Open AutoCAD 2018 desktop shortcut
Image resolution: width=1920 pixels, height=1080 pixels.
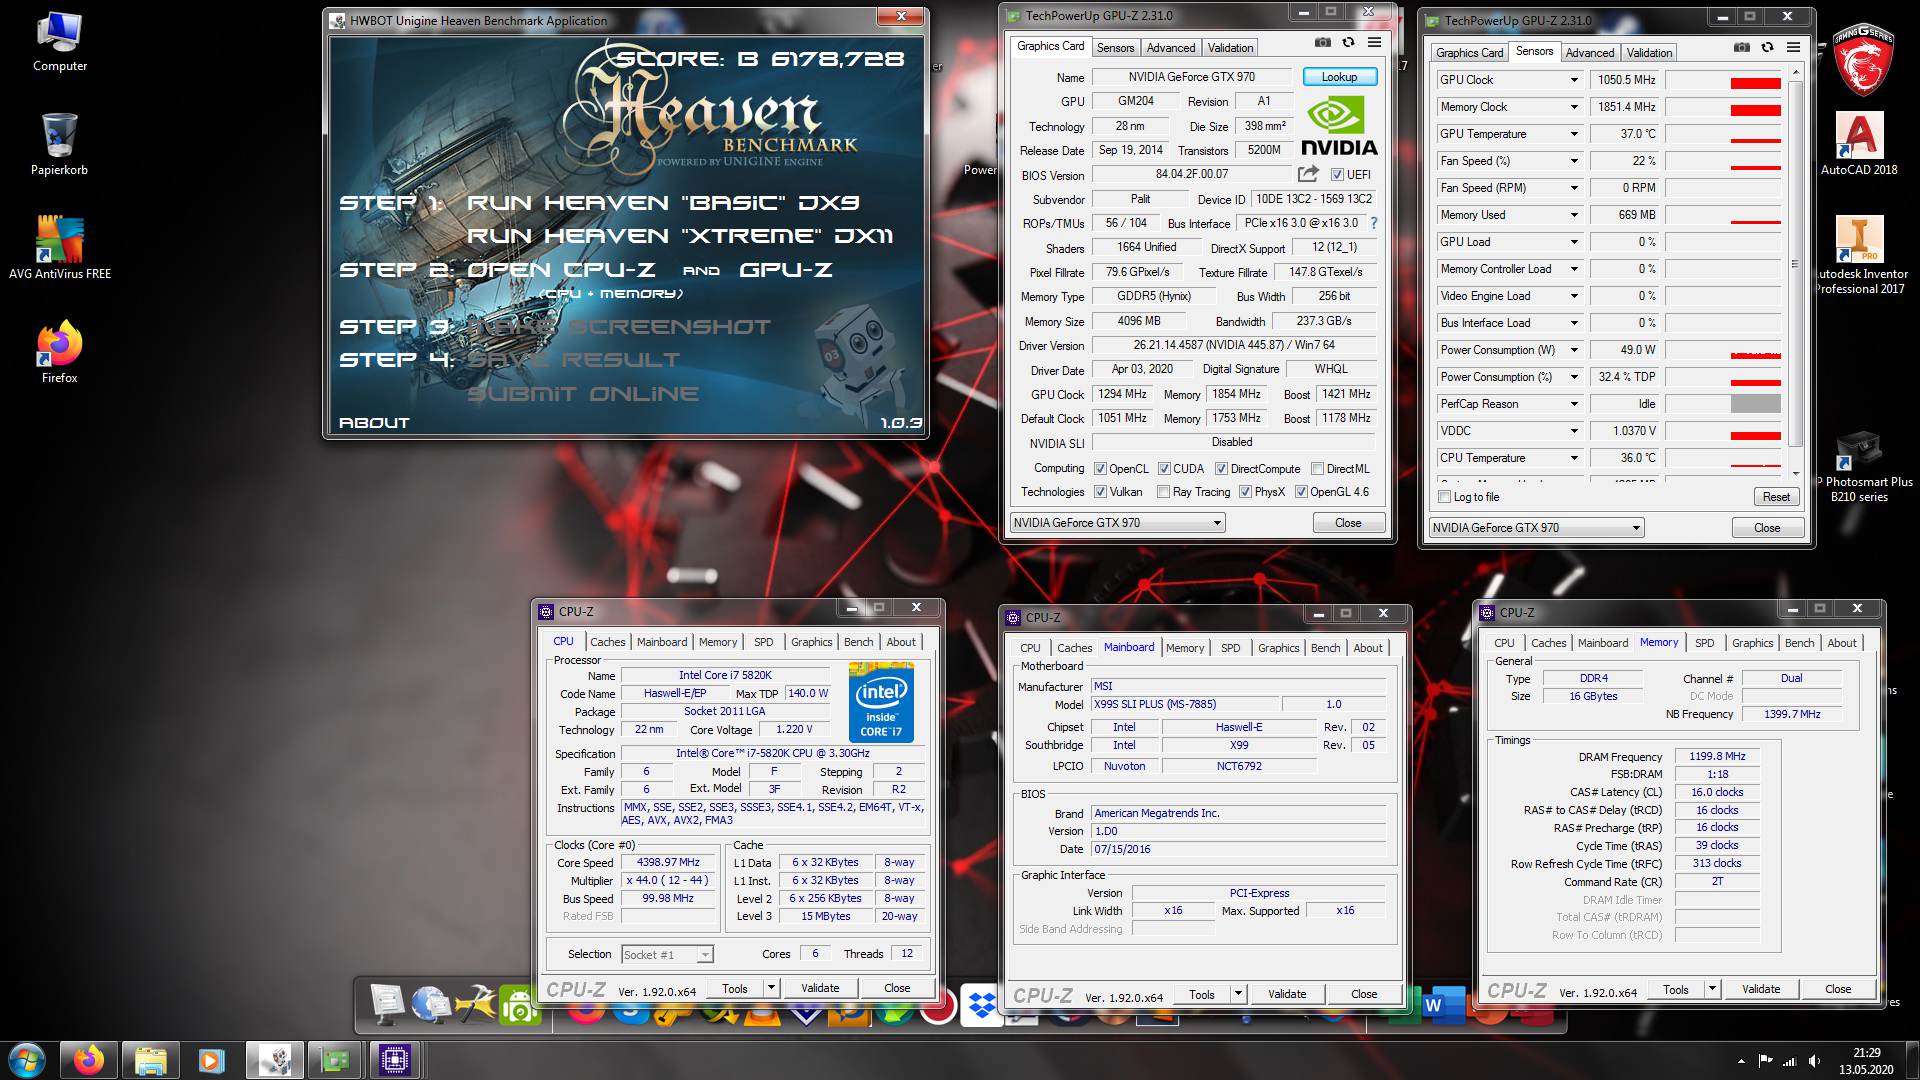click(x=1859, y=143)
